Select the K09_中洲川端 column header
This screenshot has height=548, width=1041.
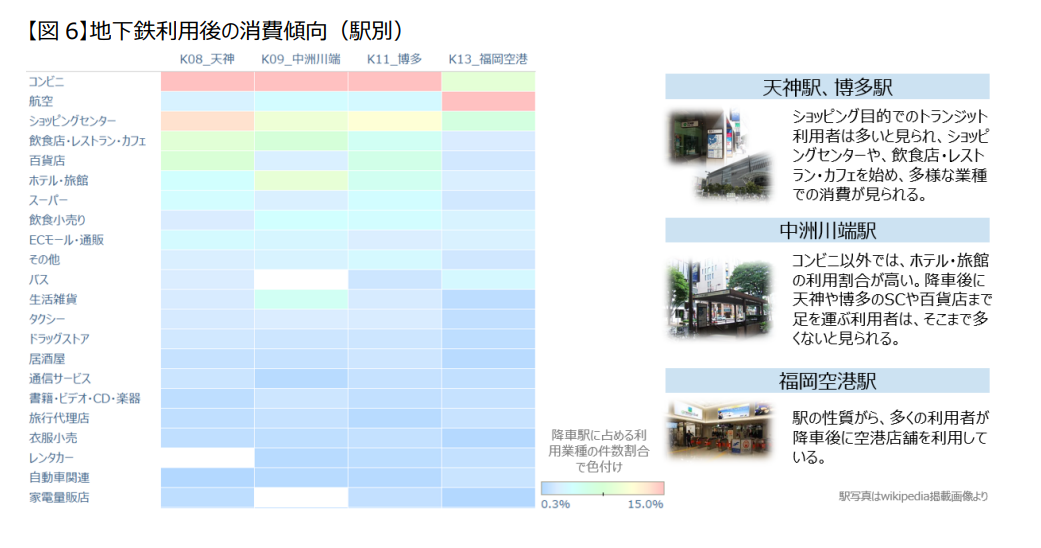pyautogui.click(x=301, y=59)
